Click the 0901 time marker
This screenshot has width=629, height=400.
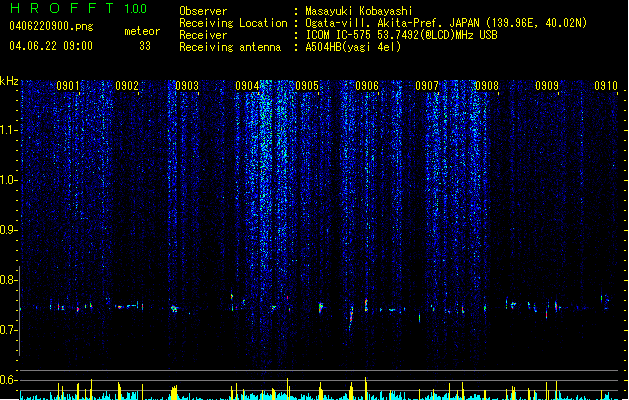pos(67,86)
